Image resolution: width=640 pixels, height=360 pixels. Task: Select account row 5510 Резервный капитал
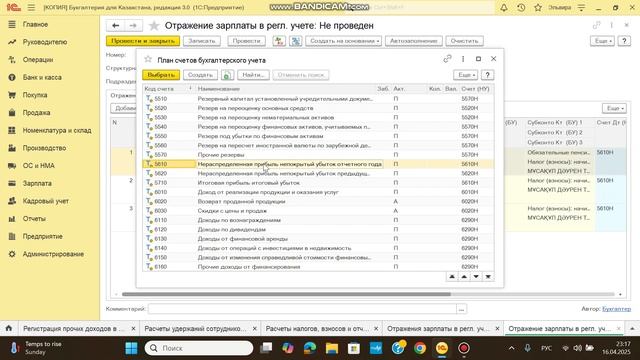coord(318,99)
